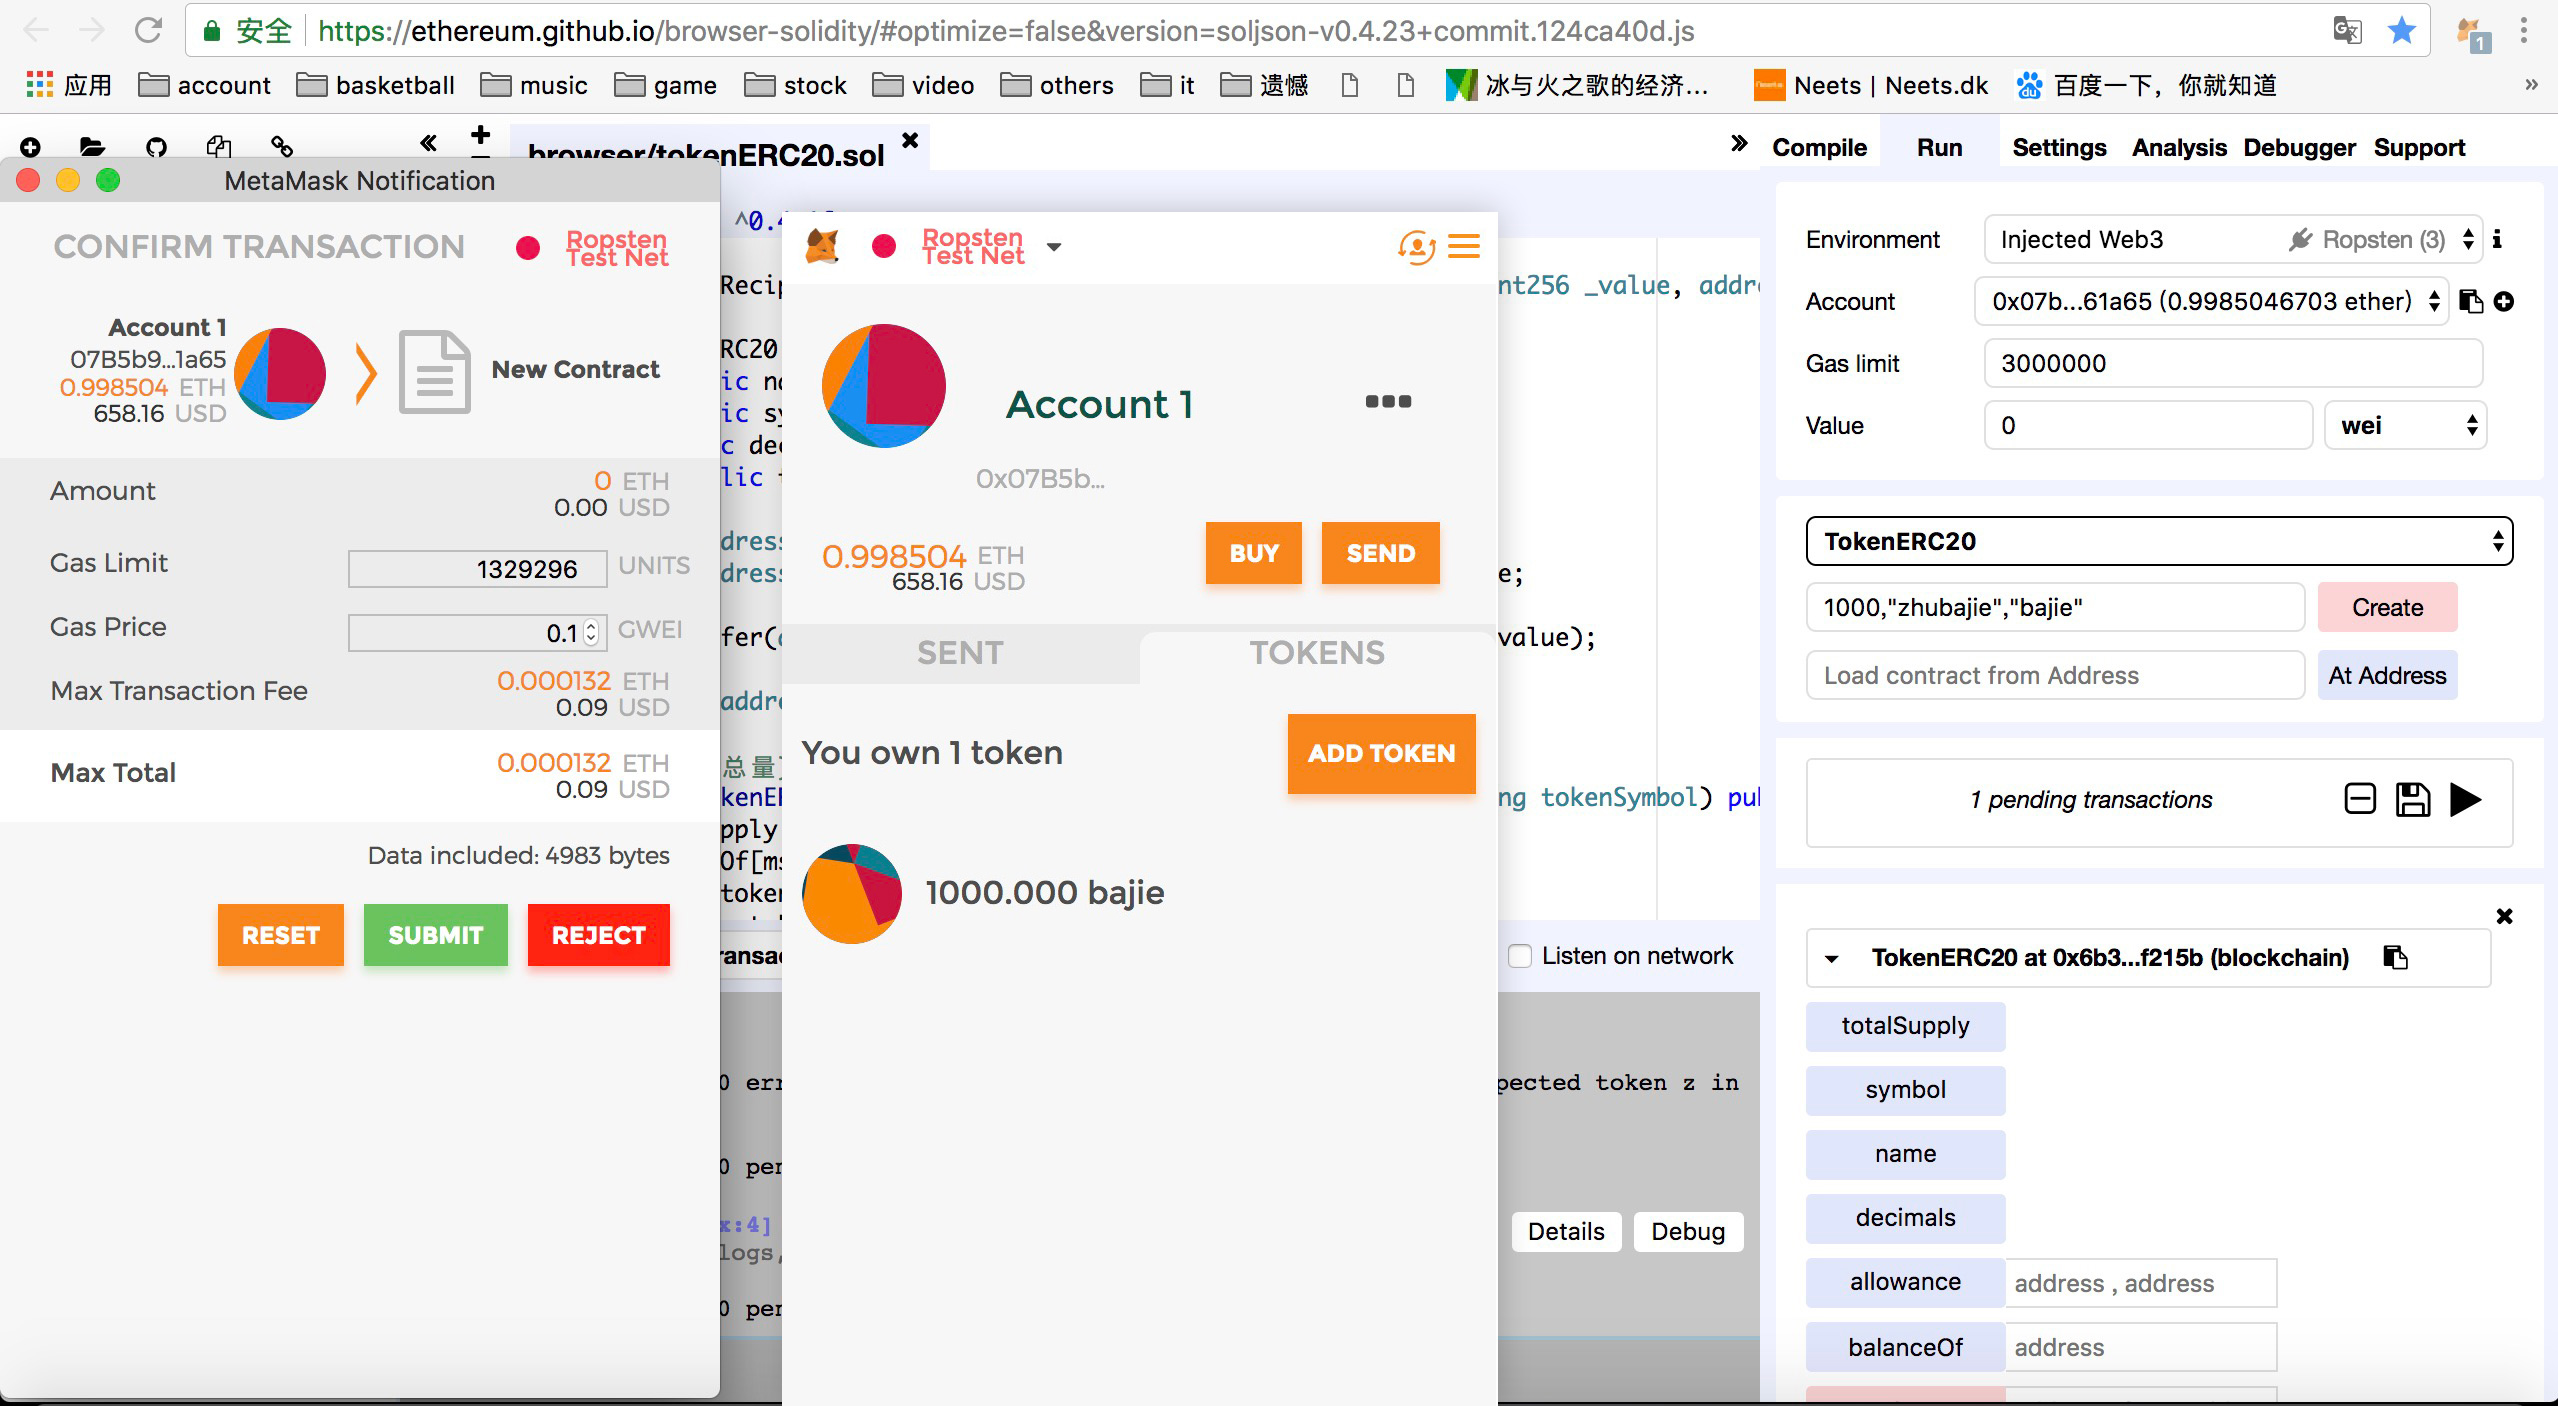
Task: Collapse deployed TokenERC20 instance arrow
Action: pyautogui.click(x=1831, y=958)
